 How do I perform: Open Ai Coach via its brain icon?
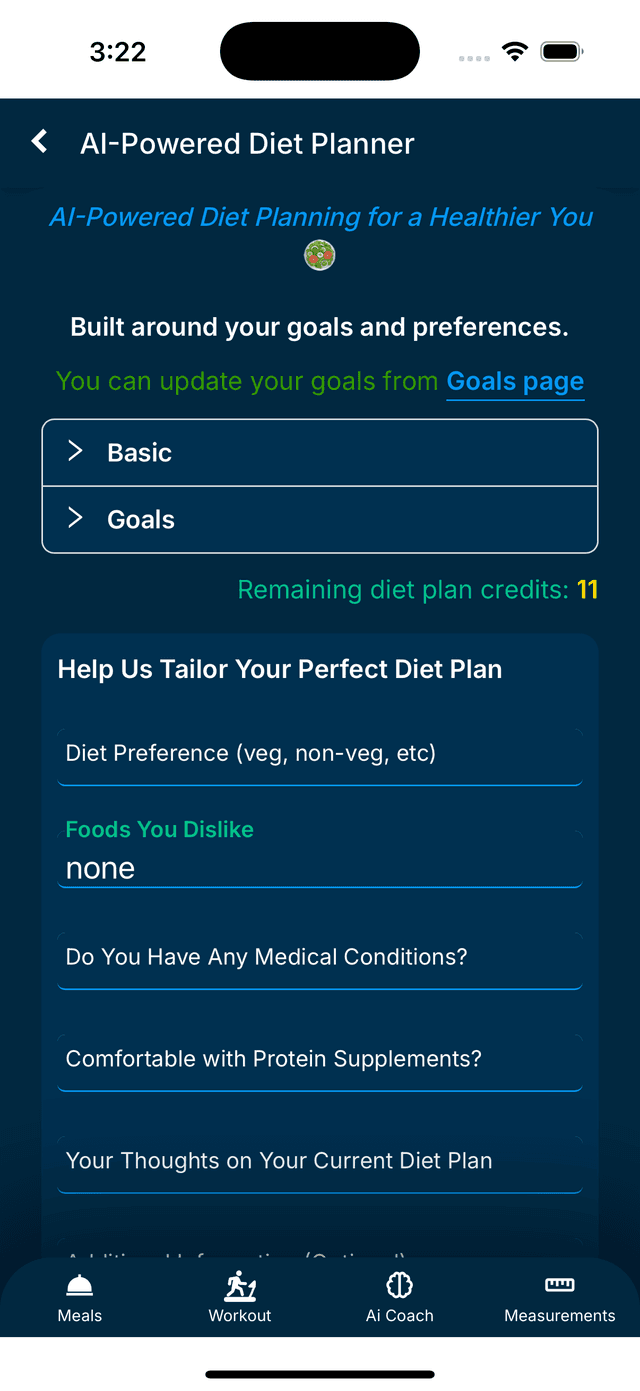click(x=399, y=1286)
